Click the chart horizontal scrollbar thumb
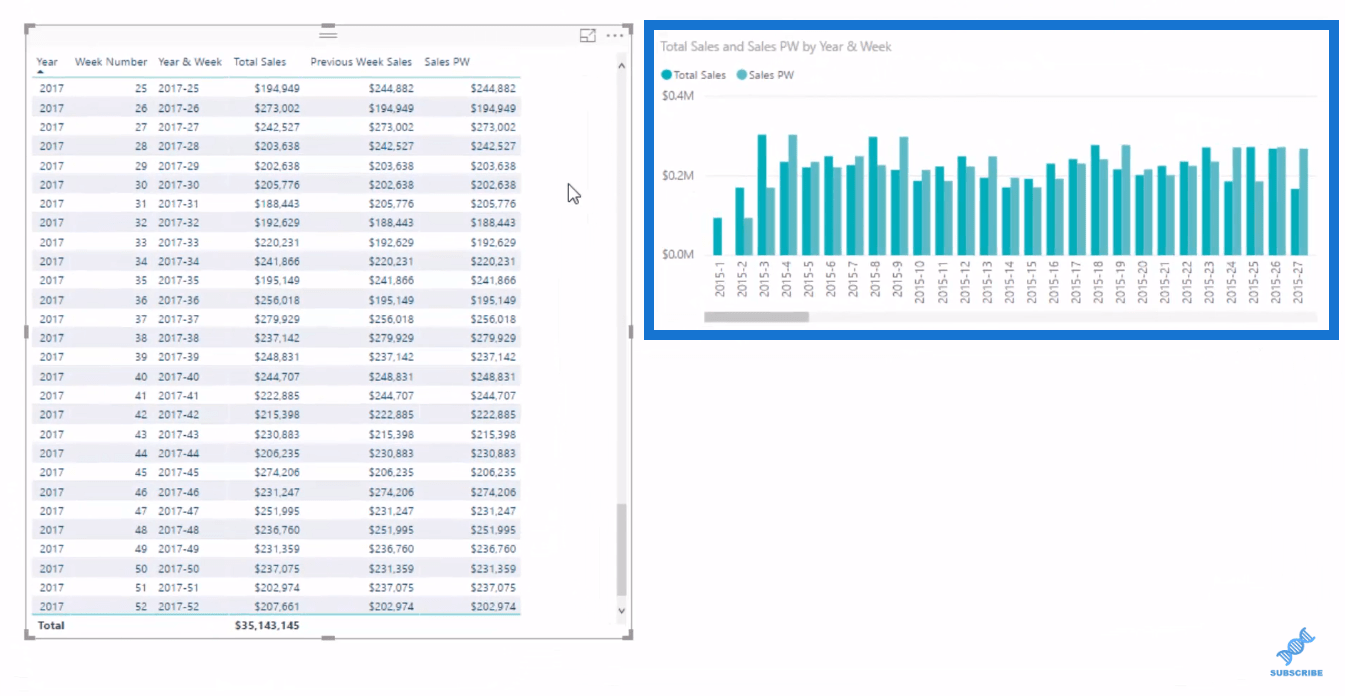 tap(756, 317)
